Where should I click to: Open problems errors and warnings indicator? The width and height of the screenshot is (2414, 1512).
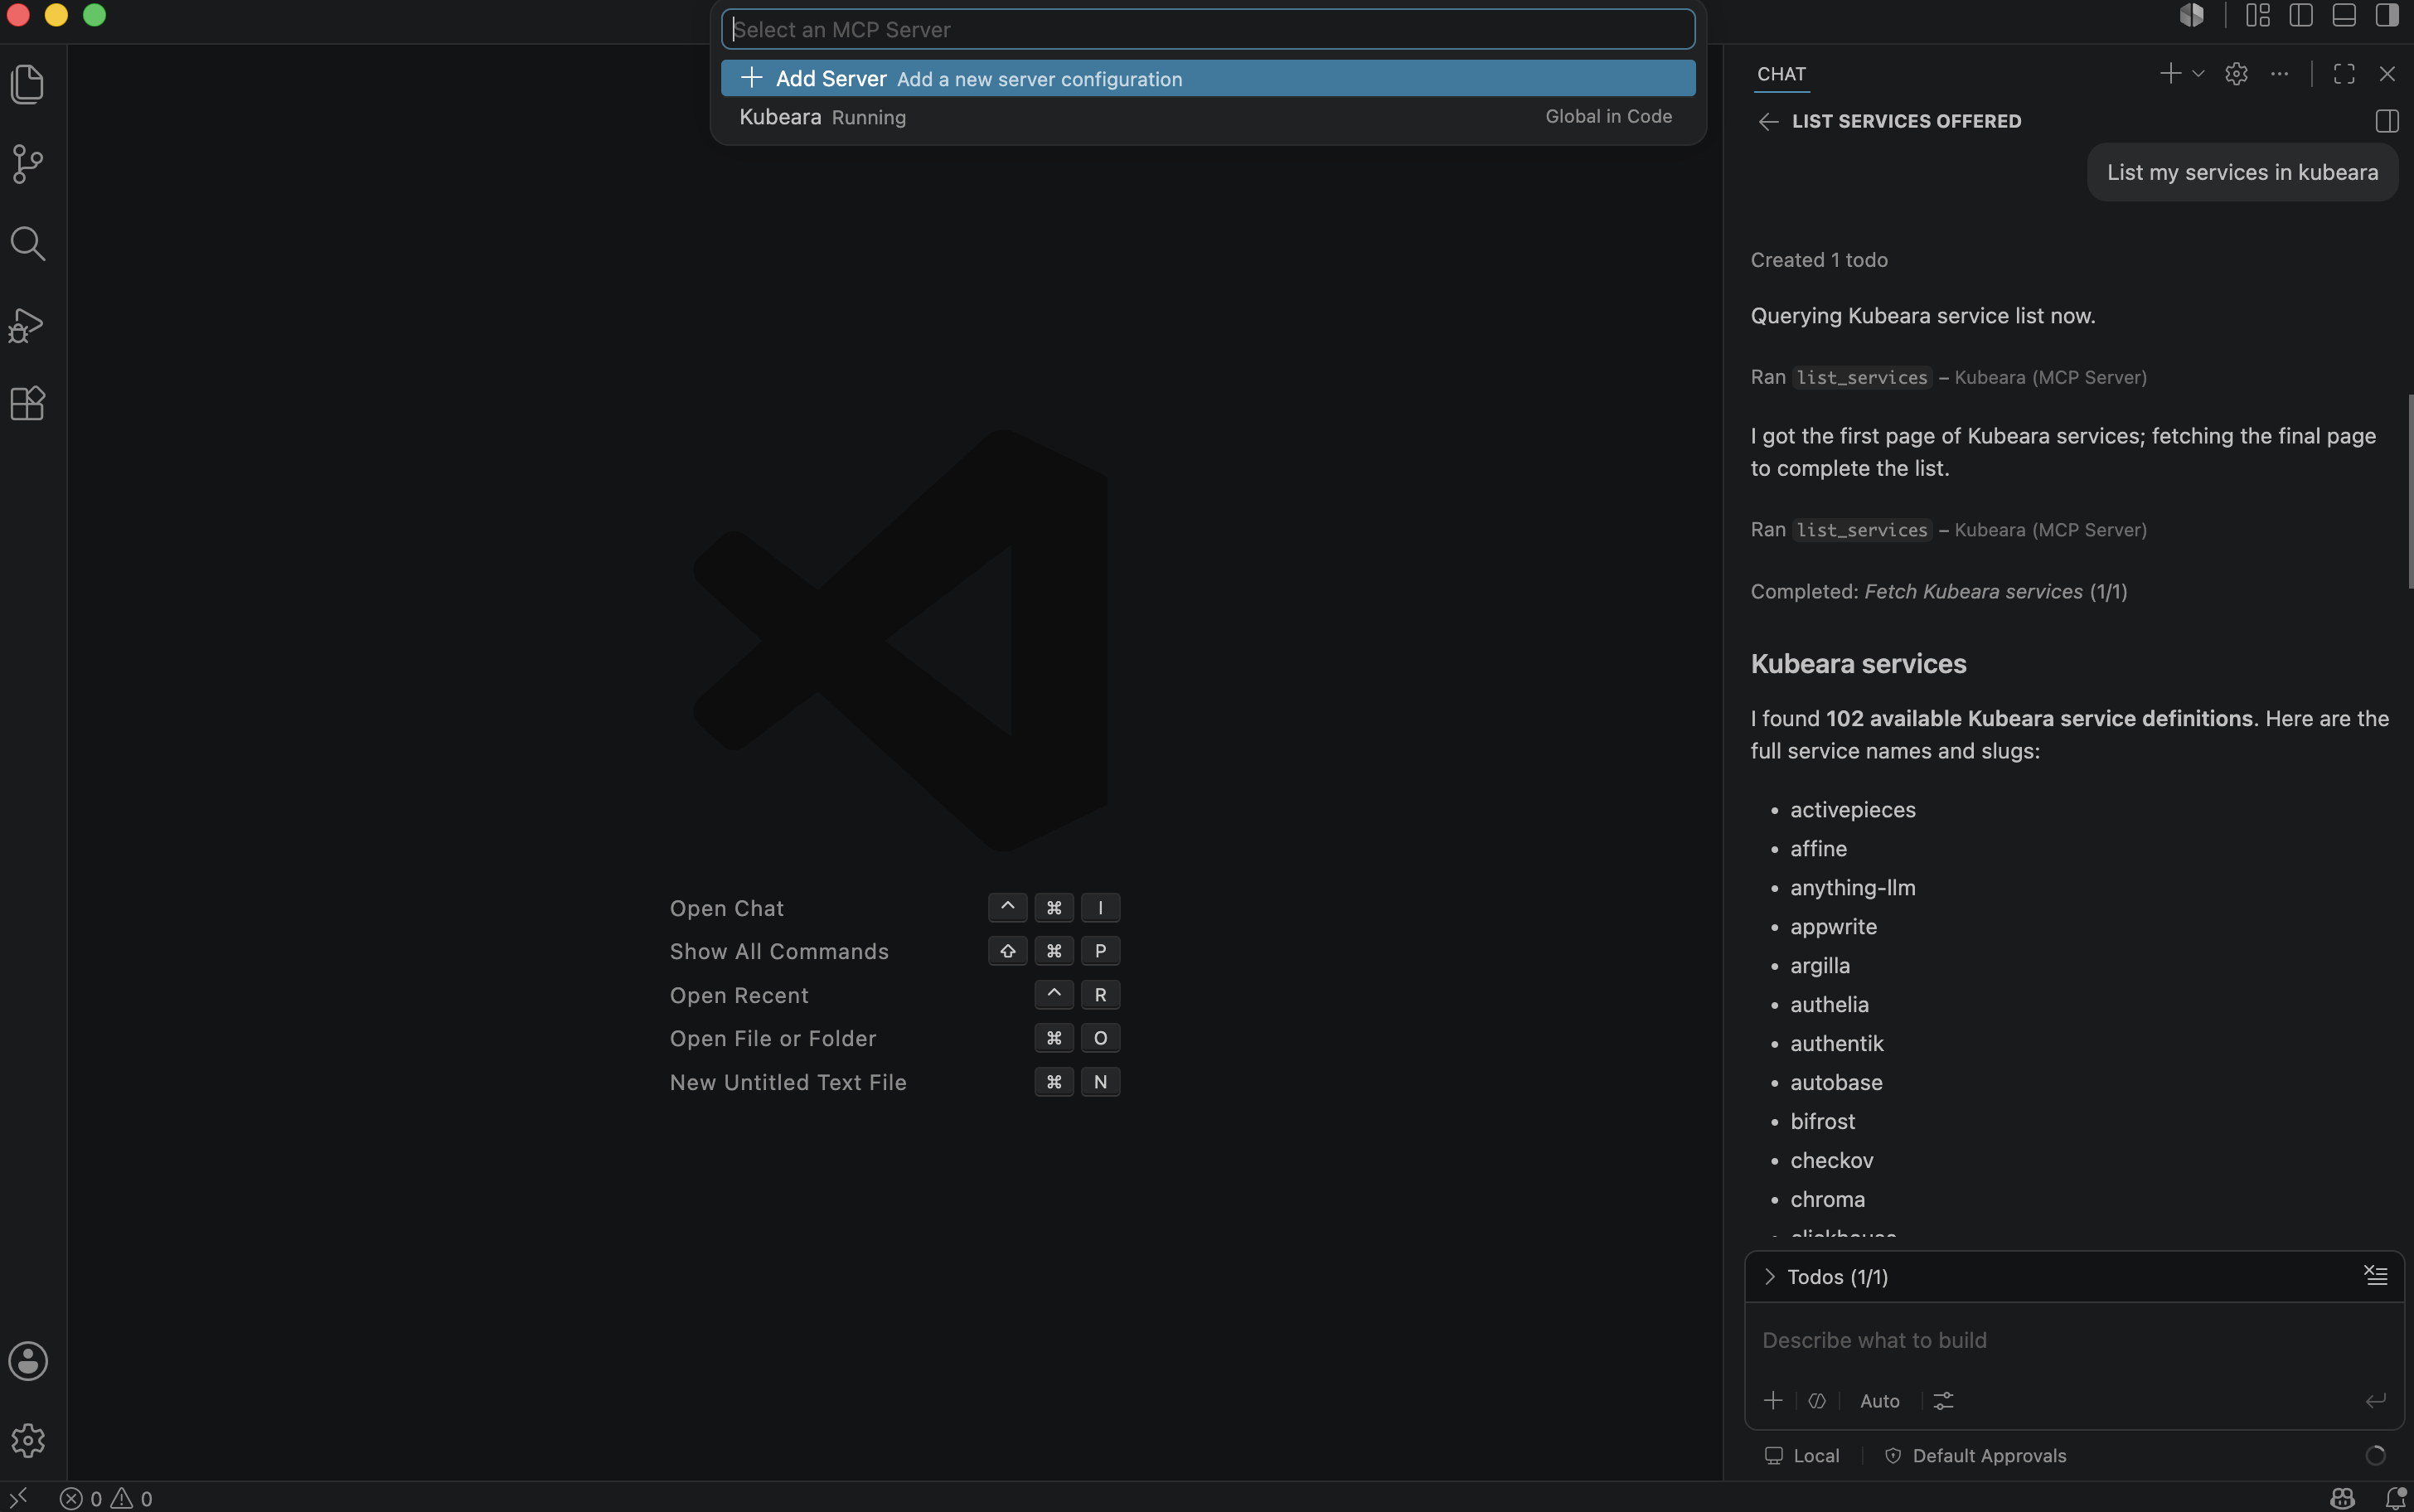[106, 1498]
